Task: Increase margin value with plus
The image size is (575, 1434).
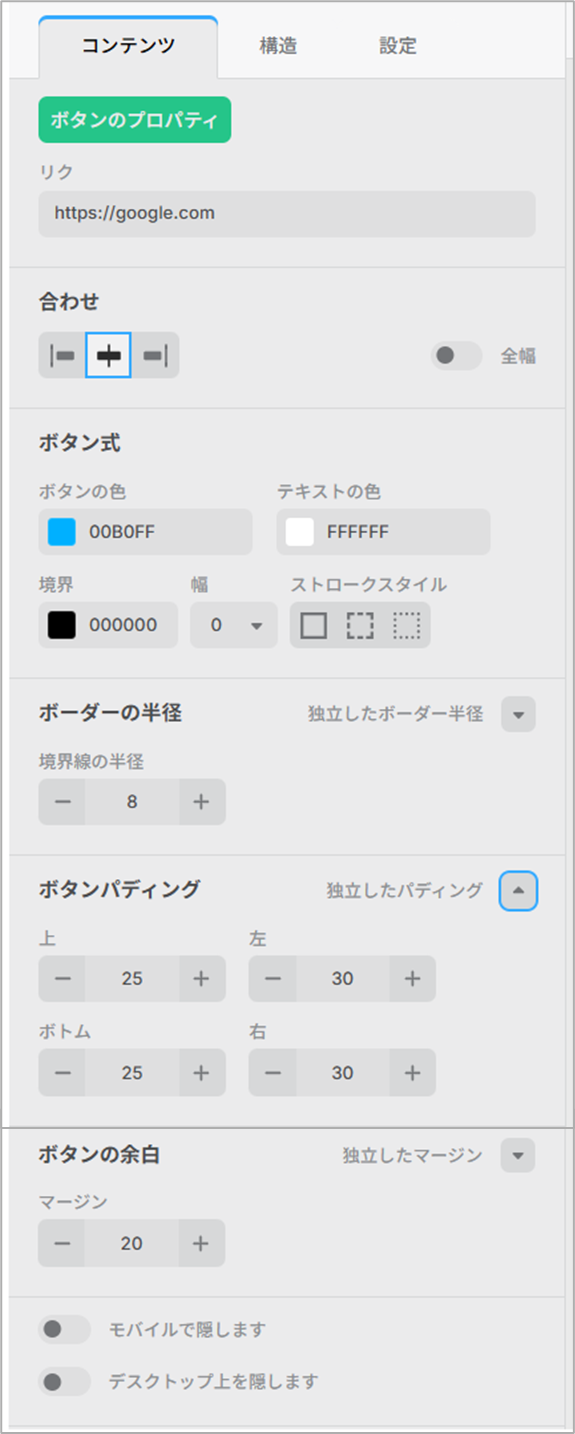Action: click(202, 1243)
